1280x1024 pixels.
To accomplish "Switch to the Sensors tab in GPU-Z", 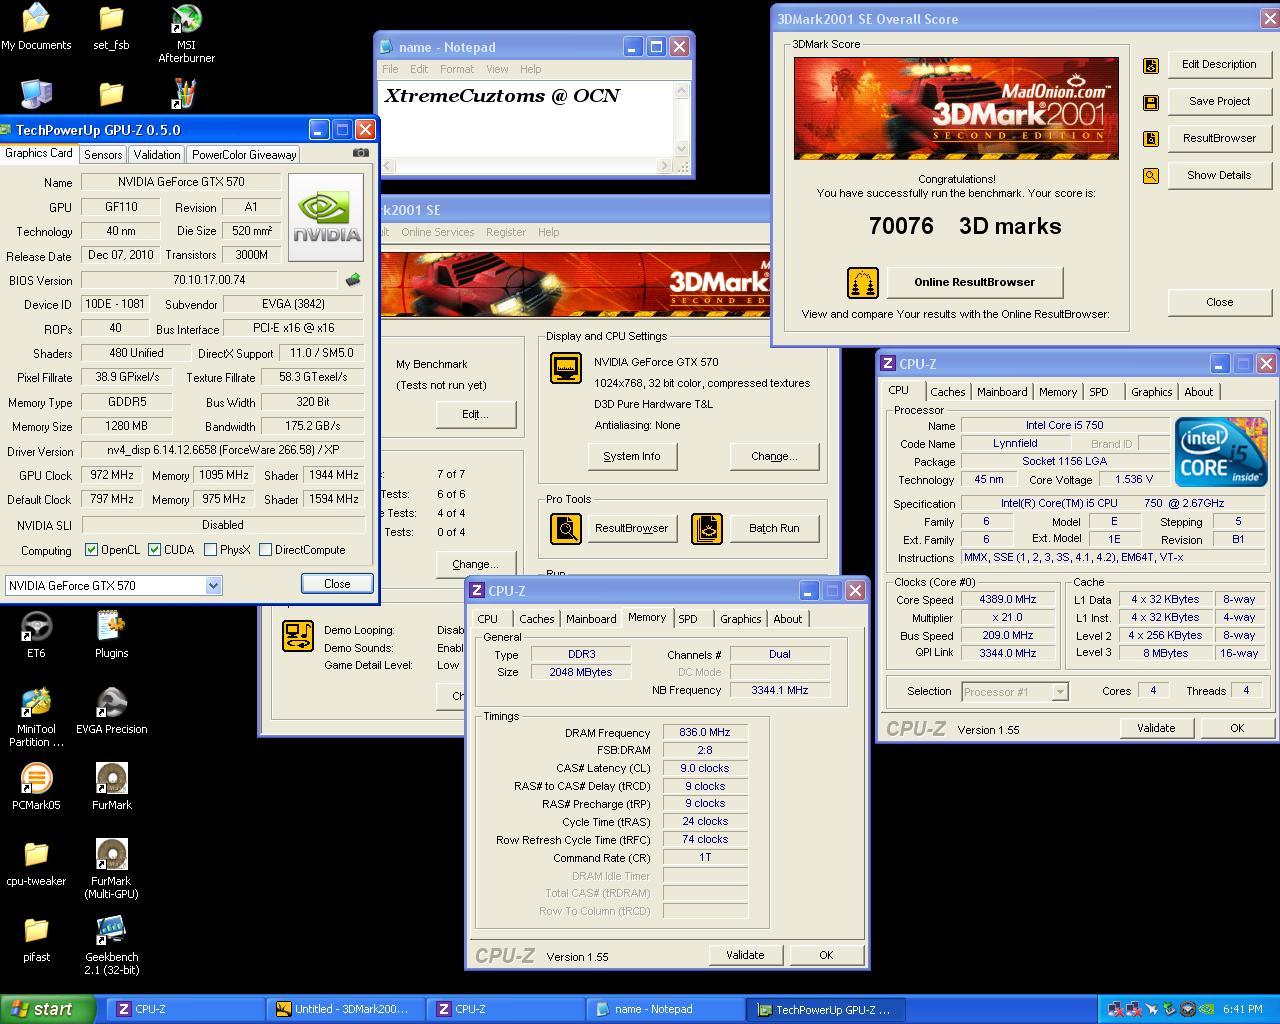I will tap(103, 154).
